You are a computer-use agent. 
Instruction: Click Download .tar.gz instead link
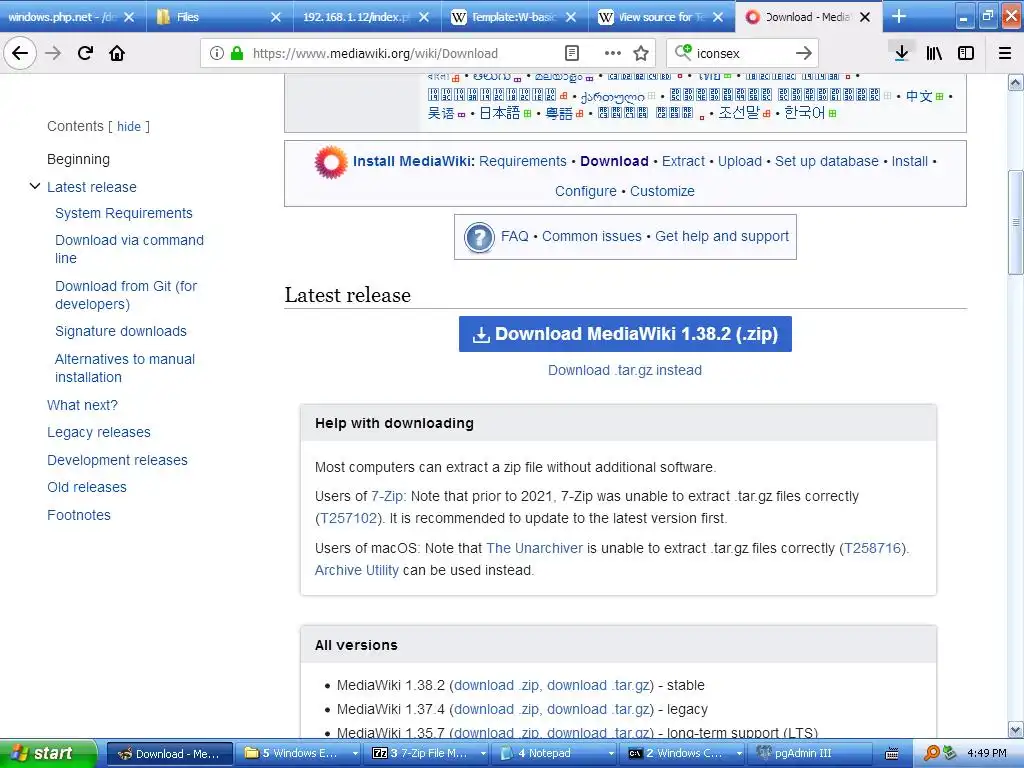click(x=624, y=370)
